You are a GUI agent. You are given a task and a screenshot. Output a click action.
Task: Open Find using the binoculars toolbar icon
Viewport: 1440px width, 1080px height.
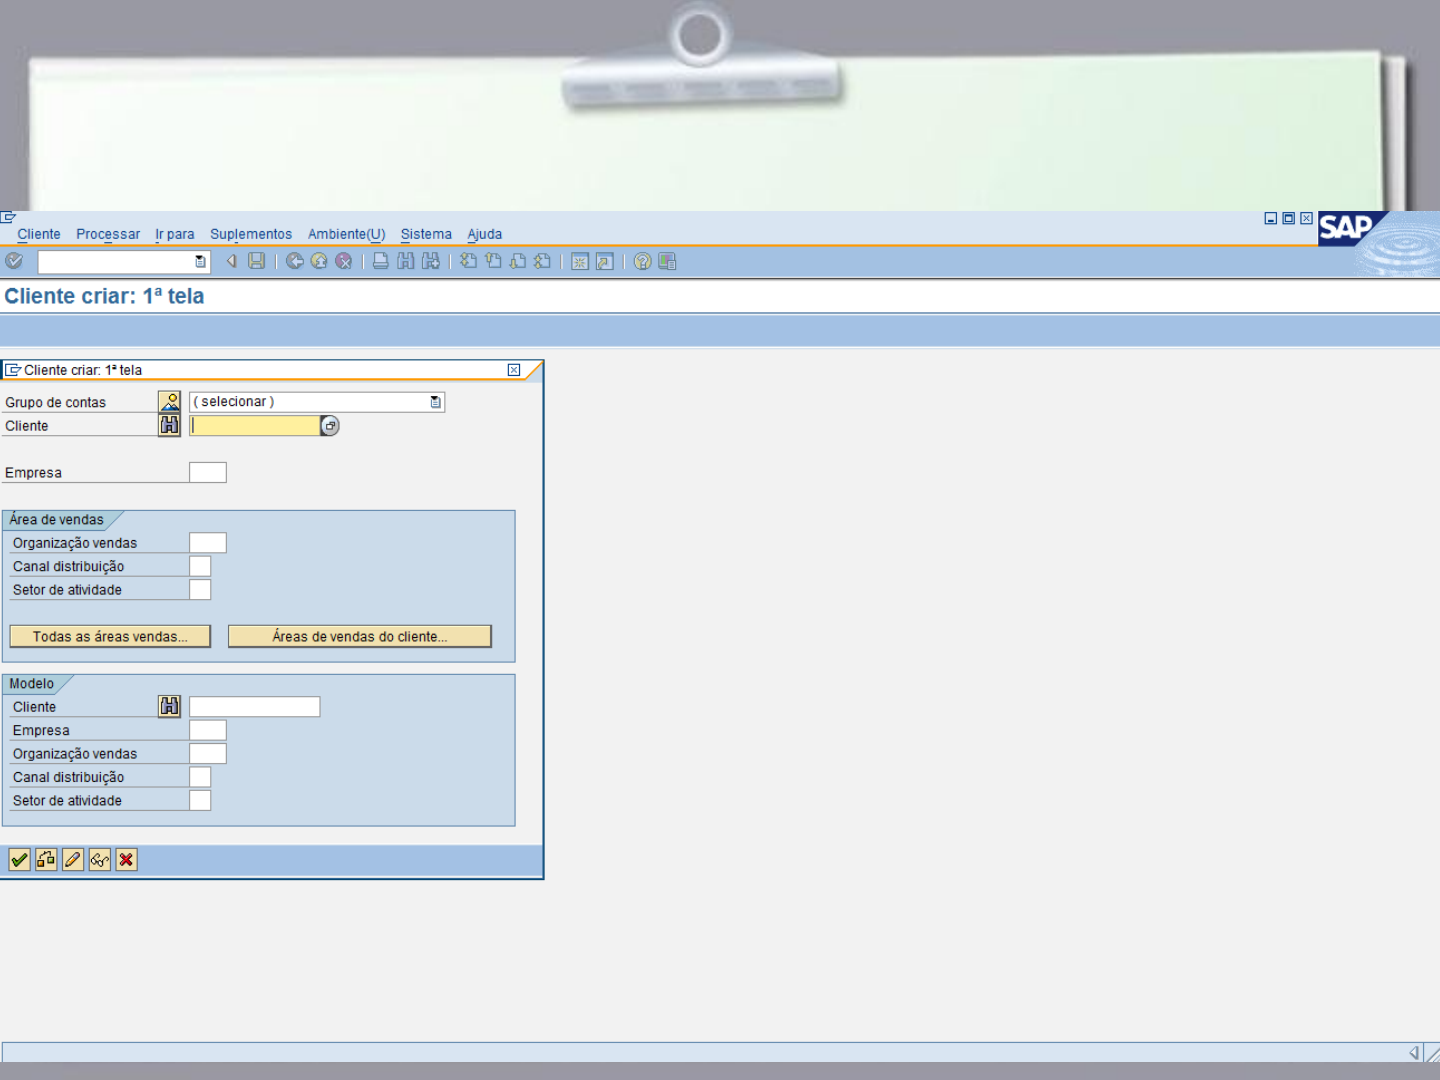point(404,262)
